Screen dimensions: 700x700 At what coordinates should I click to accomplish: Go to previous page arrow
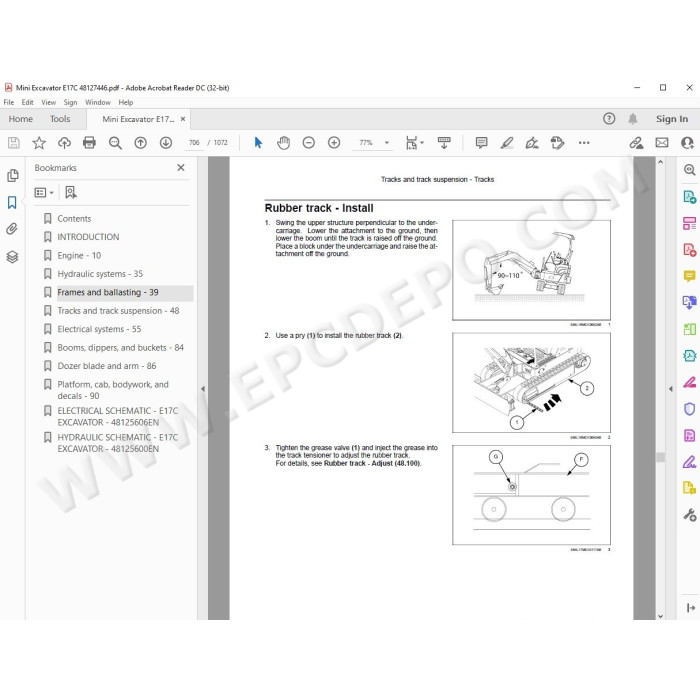pos(141,143)
